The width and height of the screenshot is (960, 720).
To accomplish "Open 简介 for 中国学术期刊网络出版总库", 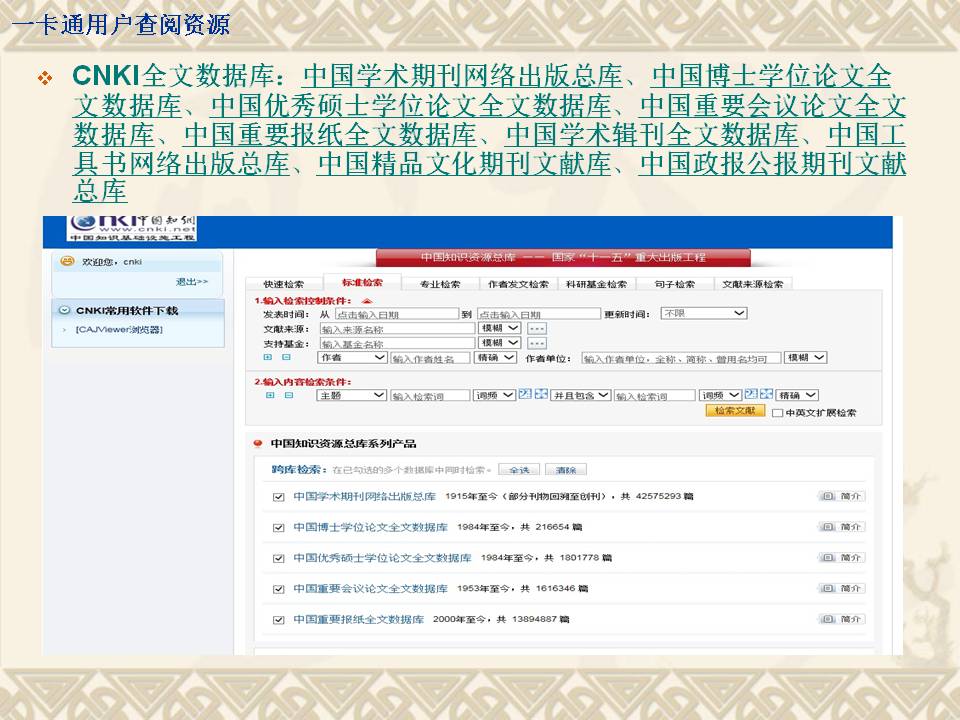I will [x=842, y=496].
